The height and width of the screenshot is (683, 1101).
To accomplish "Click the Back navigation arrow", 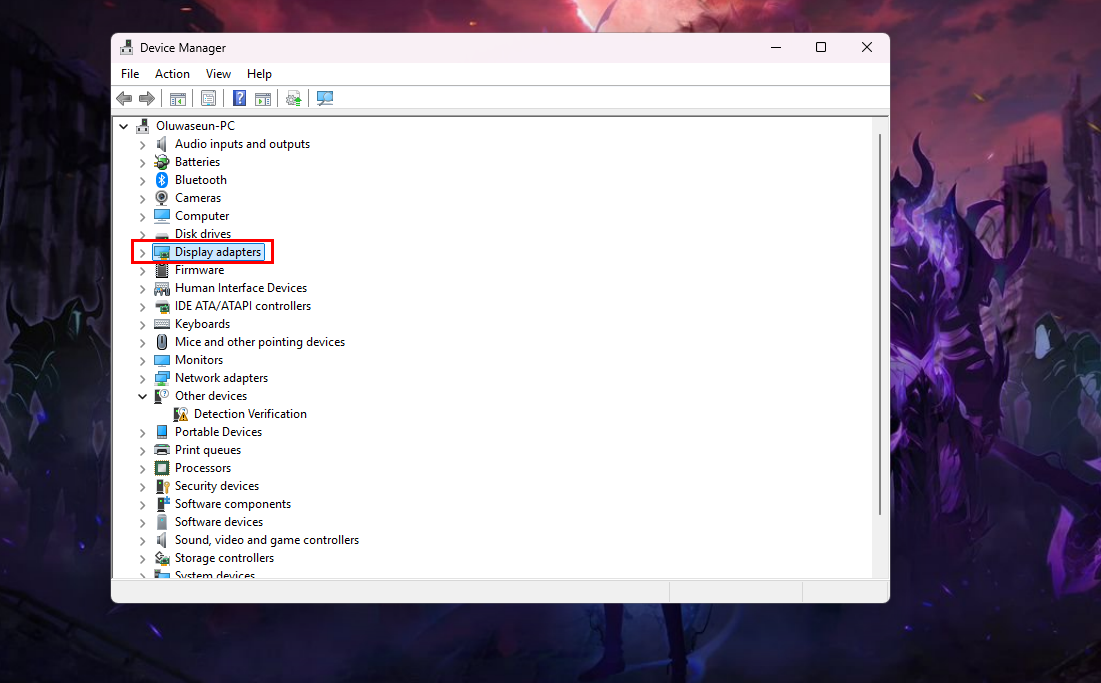I will 123,97.
